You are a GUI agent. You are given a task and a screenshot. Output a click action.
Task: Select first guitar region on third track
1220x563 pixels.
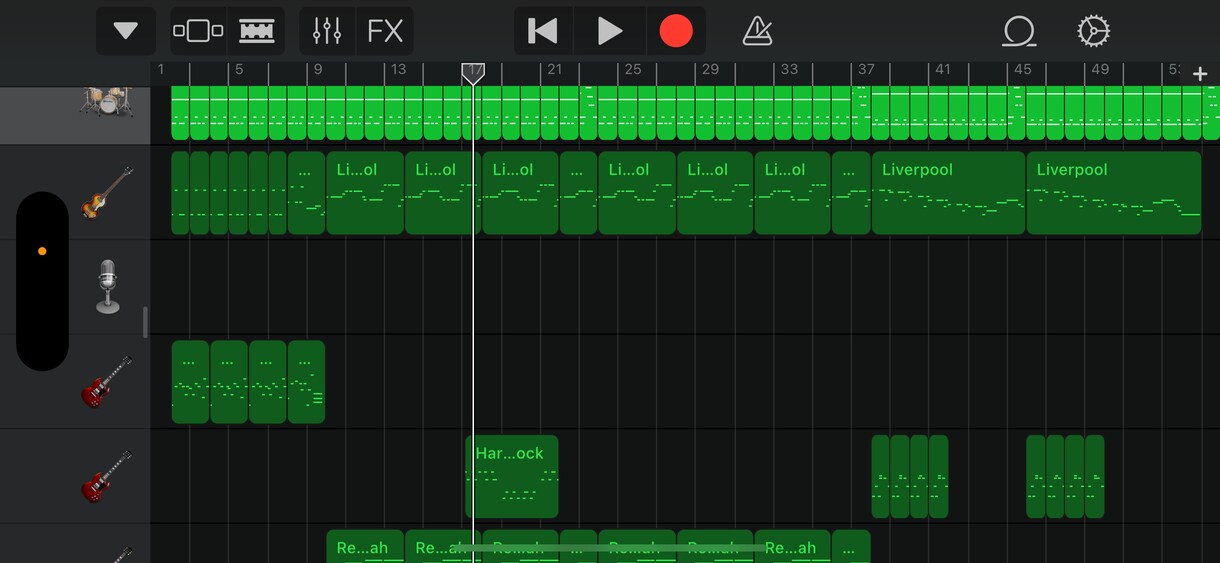(190, 382)
